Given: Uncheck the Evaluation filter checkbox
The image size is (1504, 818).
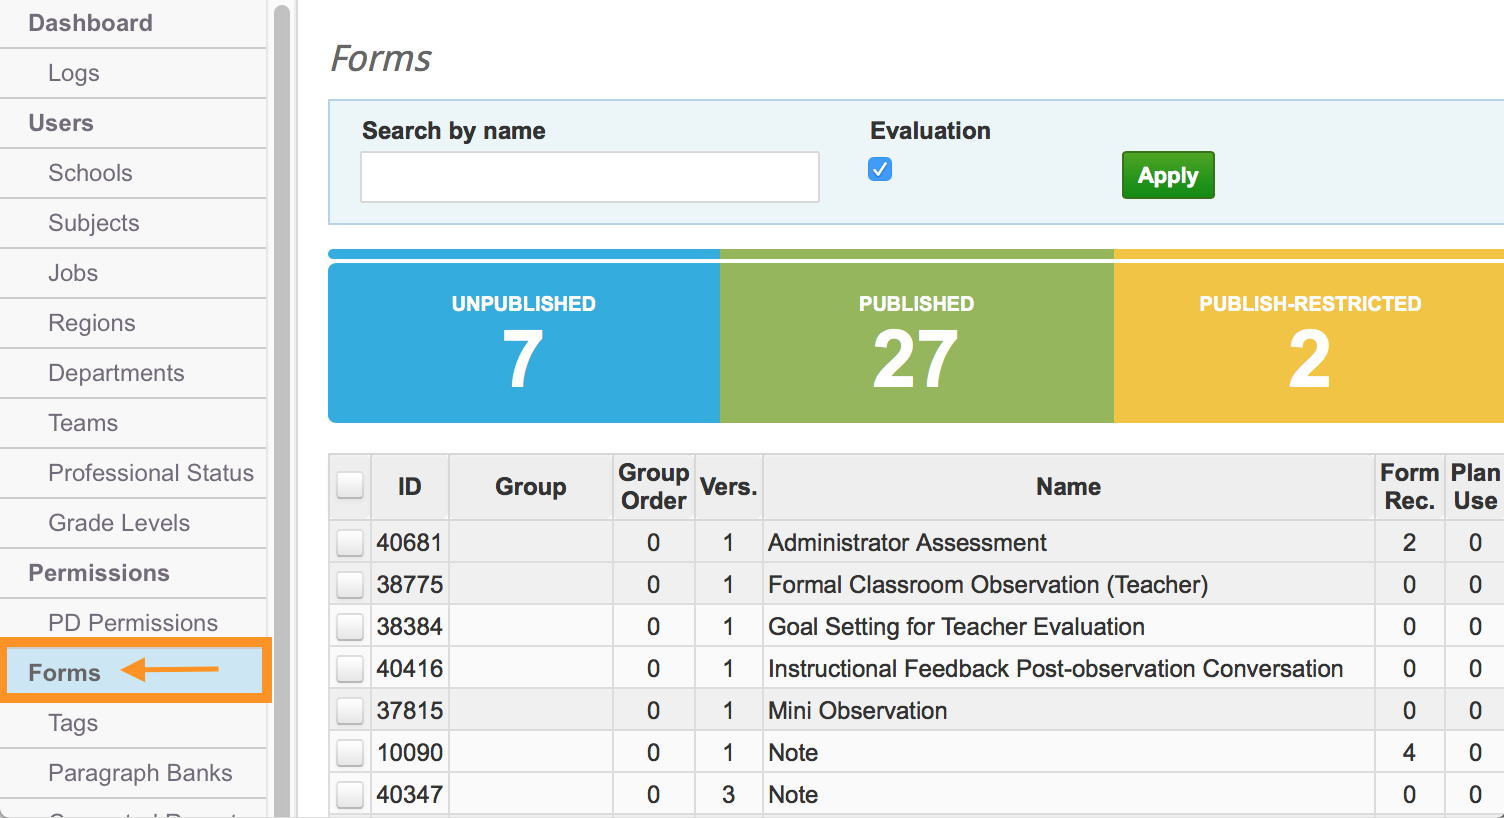Looking at the screenshot, I should pyautogui.click(x=879, y=169).
